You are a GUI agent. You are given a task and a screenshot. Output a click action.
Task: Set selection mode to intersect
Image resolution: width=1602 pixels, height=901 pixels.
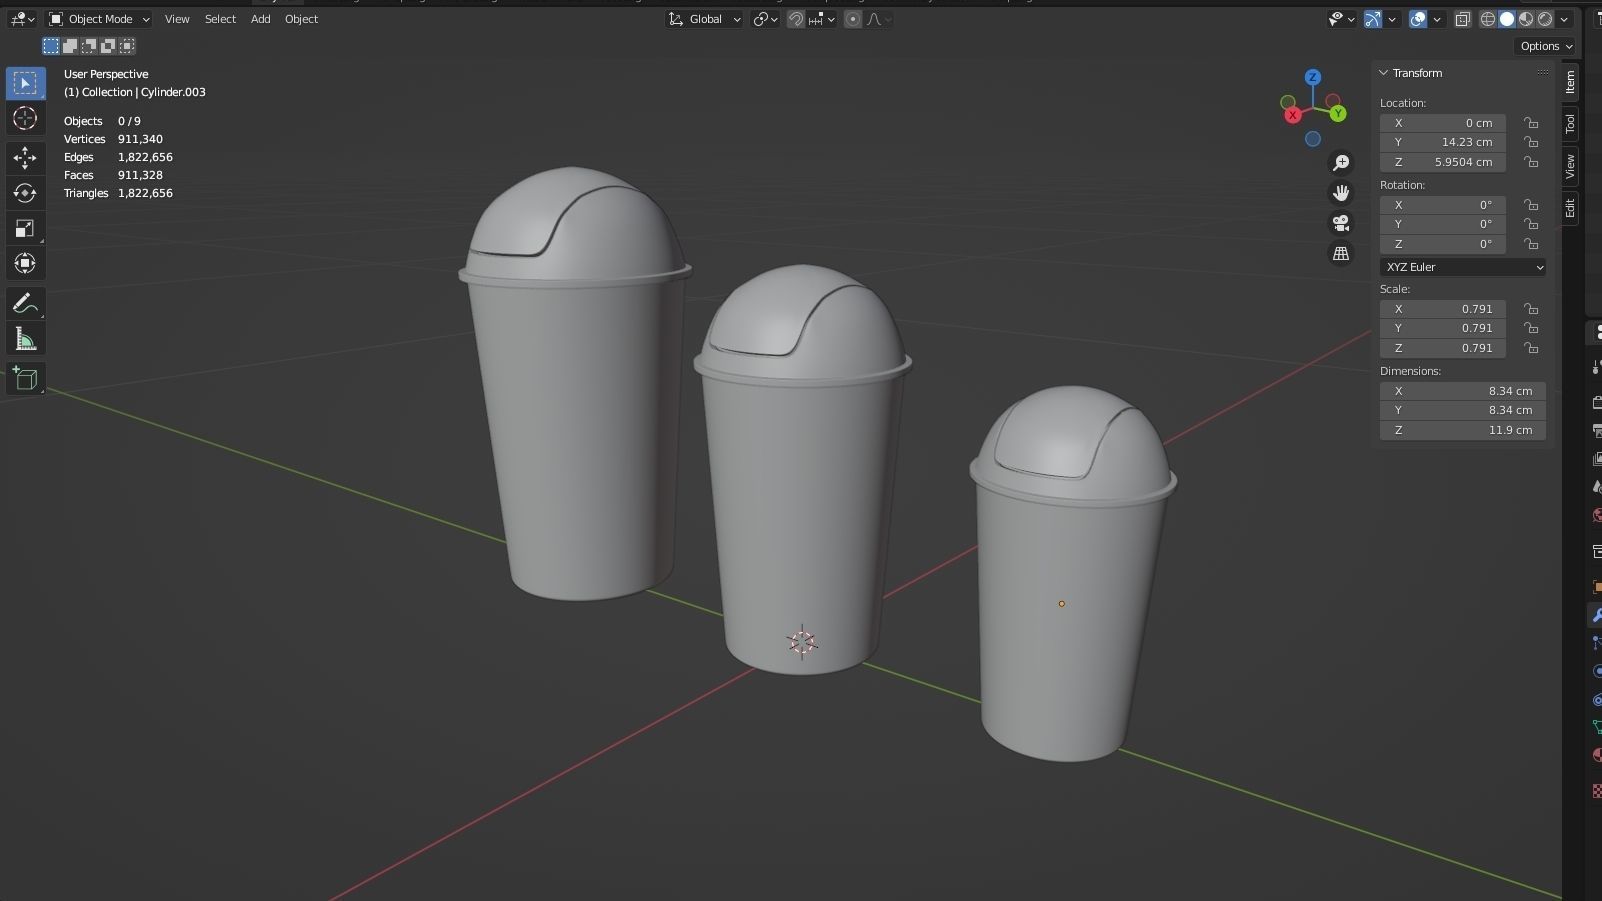pyautogui.click(x=127, y=46)
